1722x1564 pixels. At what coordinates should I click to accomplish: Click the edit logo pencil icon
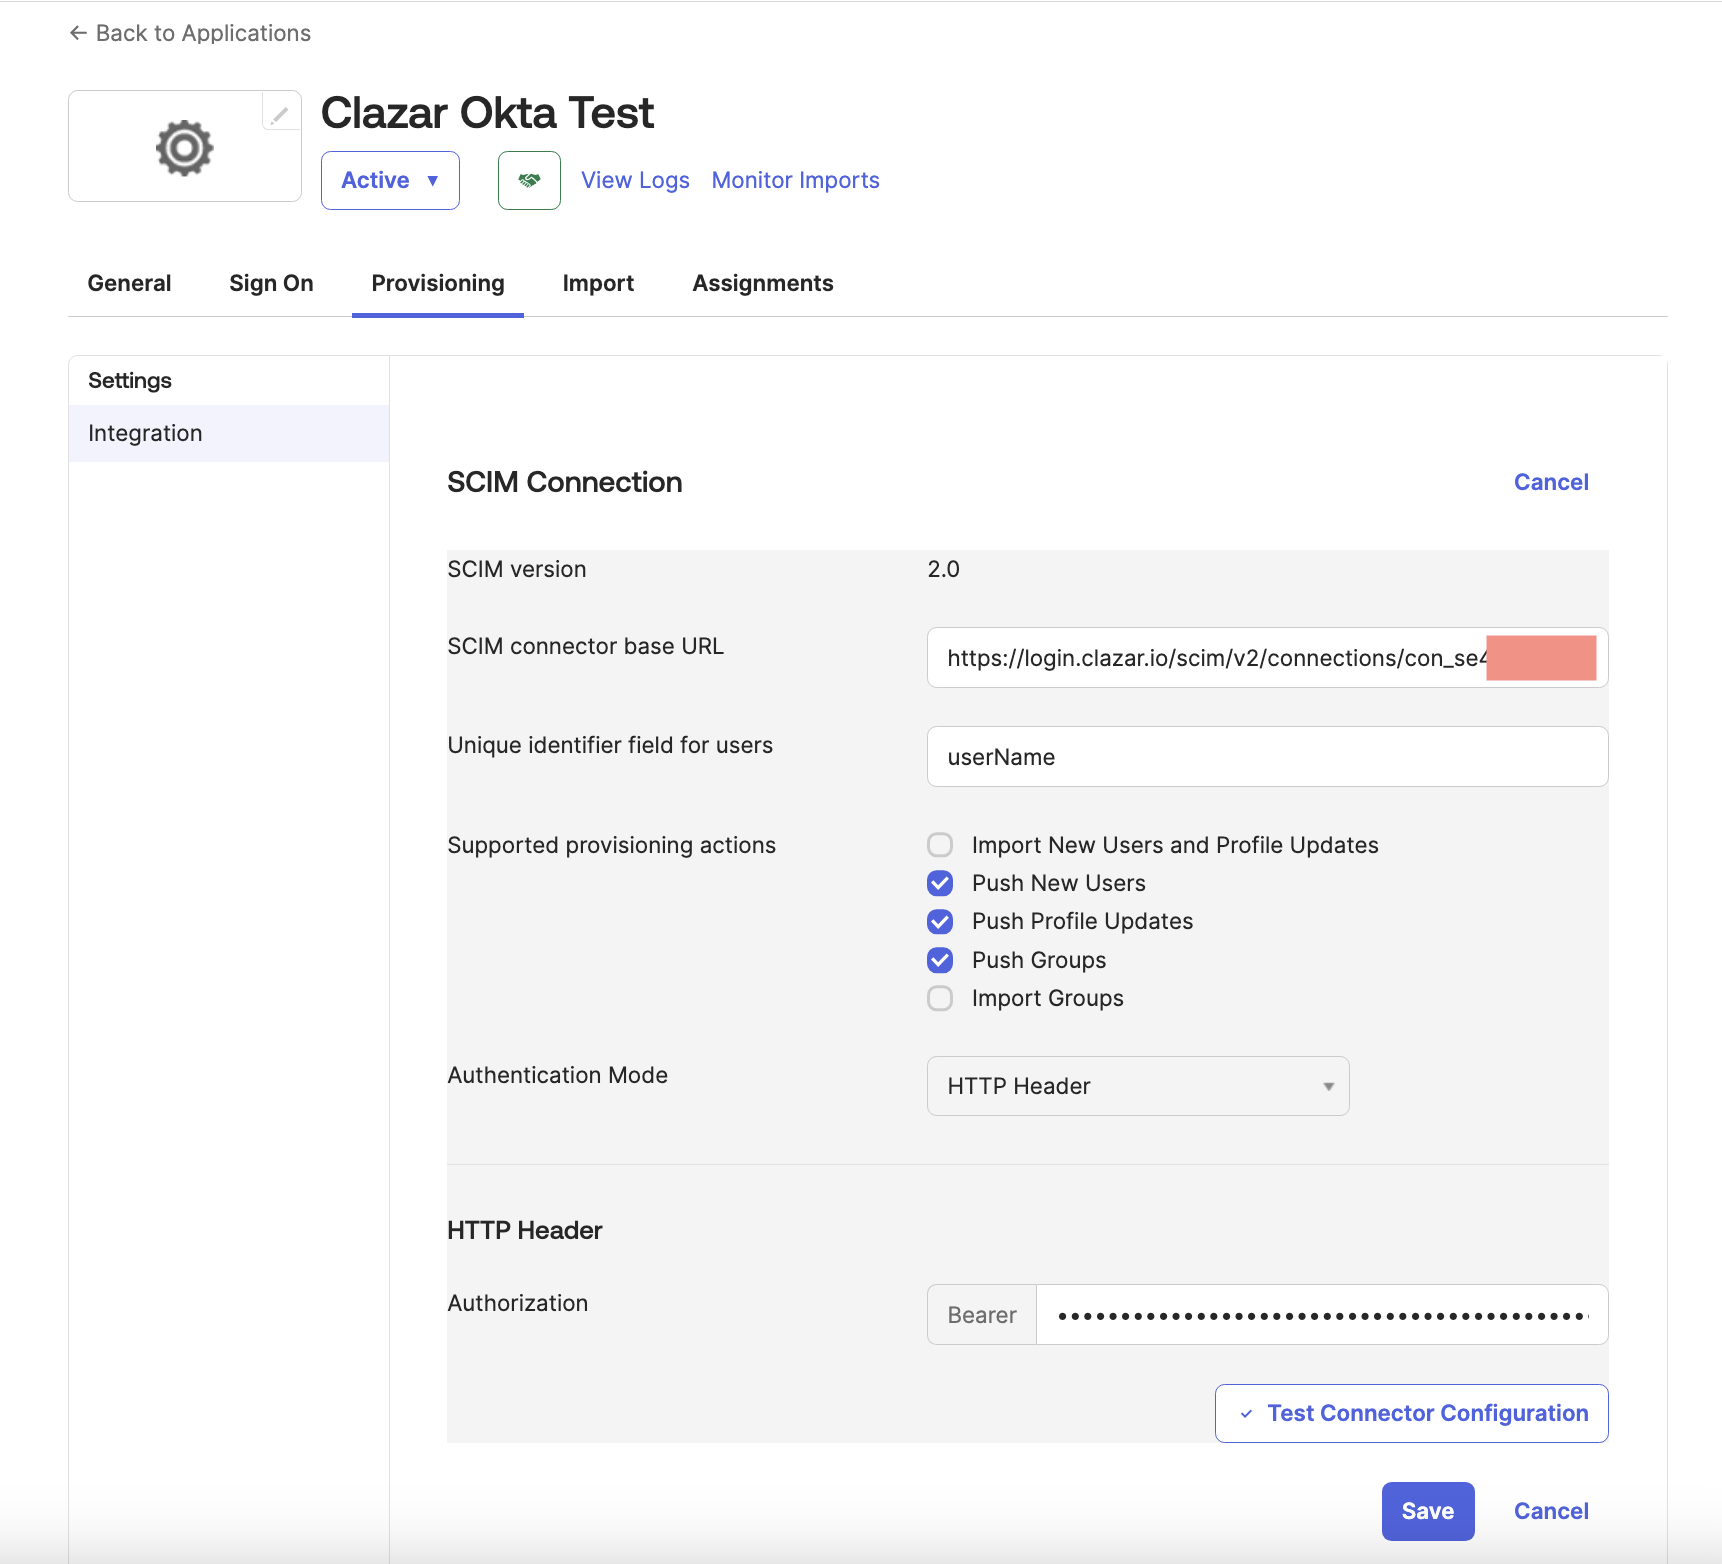click(x=280, y=115)
